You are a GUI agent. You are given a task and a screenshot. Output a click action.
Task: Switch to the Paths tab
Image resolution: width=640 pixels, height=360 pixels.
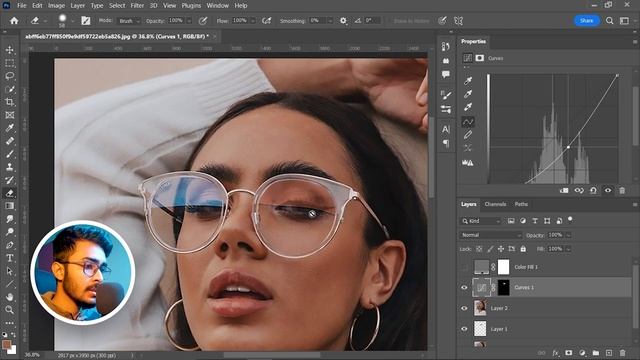tap(521, 204)
